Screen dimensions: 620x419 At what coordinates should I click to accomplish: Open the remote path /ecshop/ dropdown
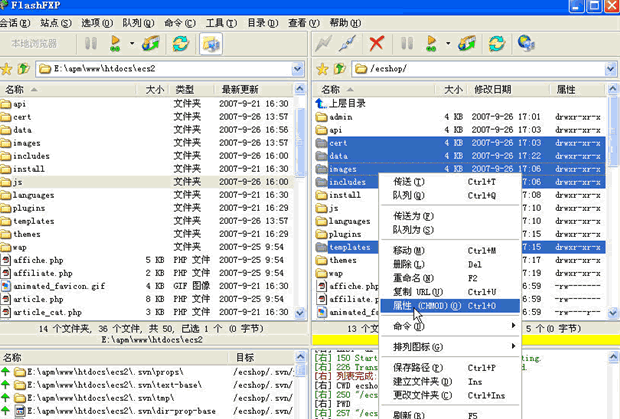click(x=608, y=69)
